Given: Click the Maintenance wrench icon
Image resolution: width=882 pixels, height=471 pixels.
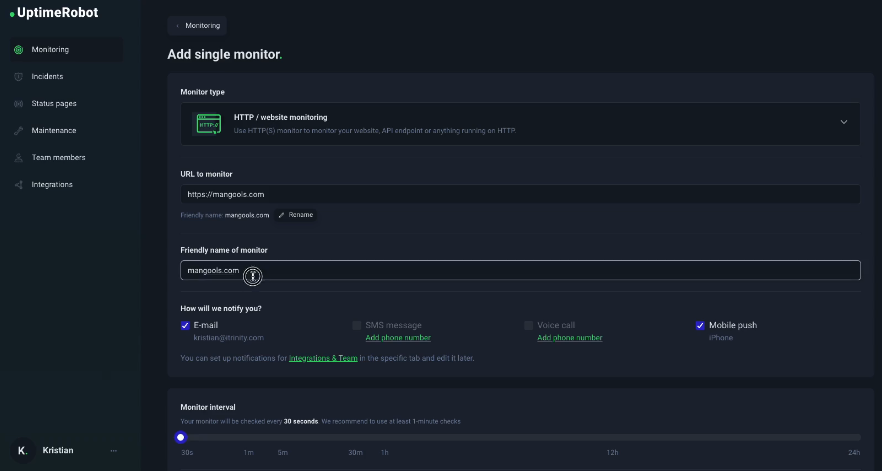Looking at the screenshot, I should pyautogui.click(x=18, y=131).
